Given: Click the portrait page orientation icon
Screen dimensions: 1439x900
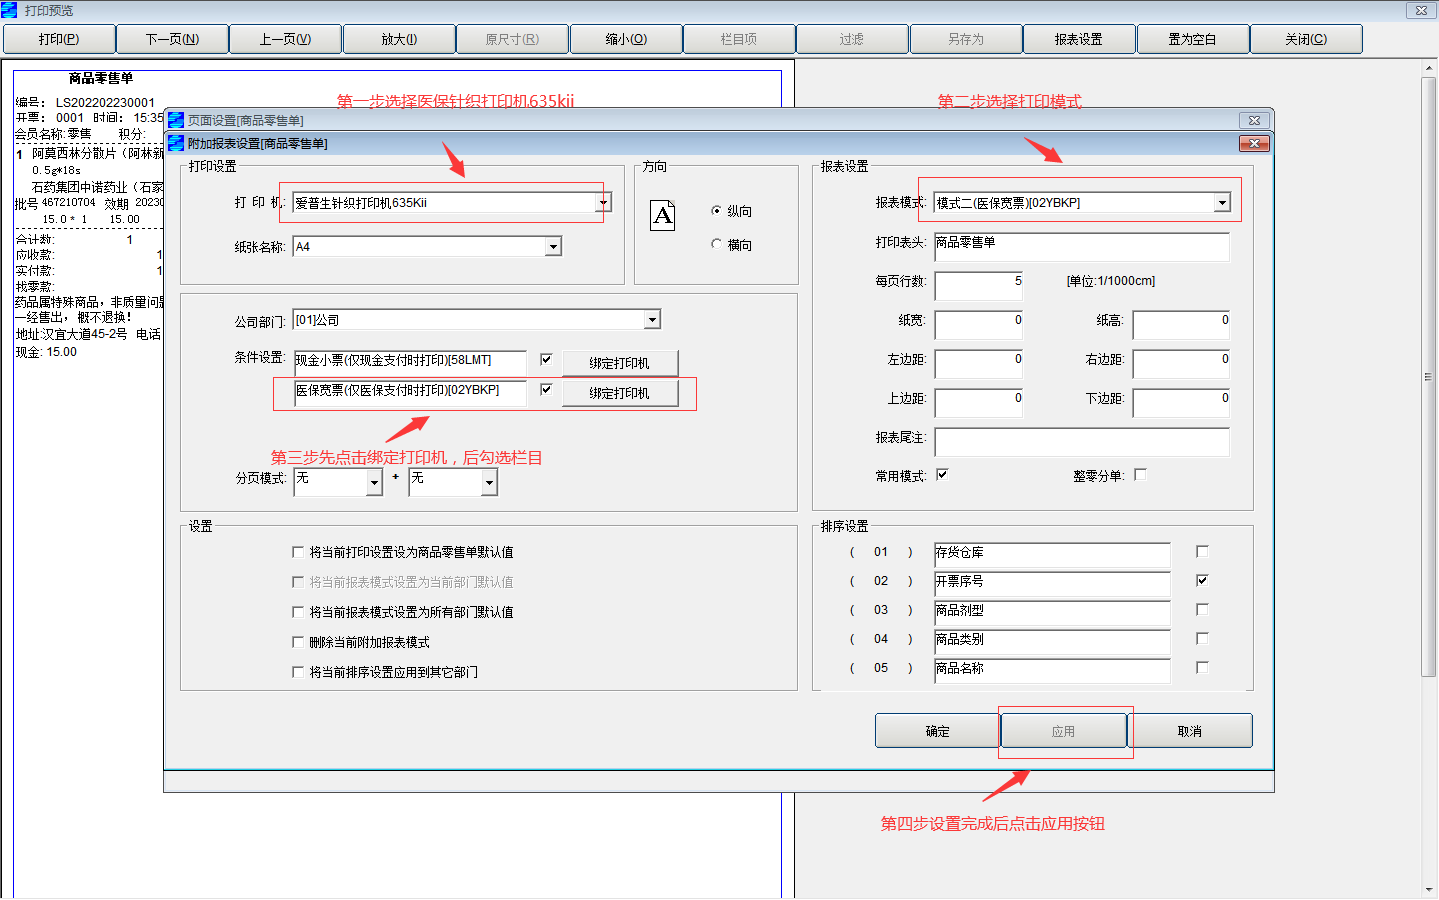Looking at the screenshot, I should coord(663,215).
